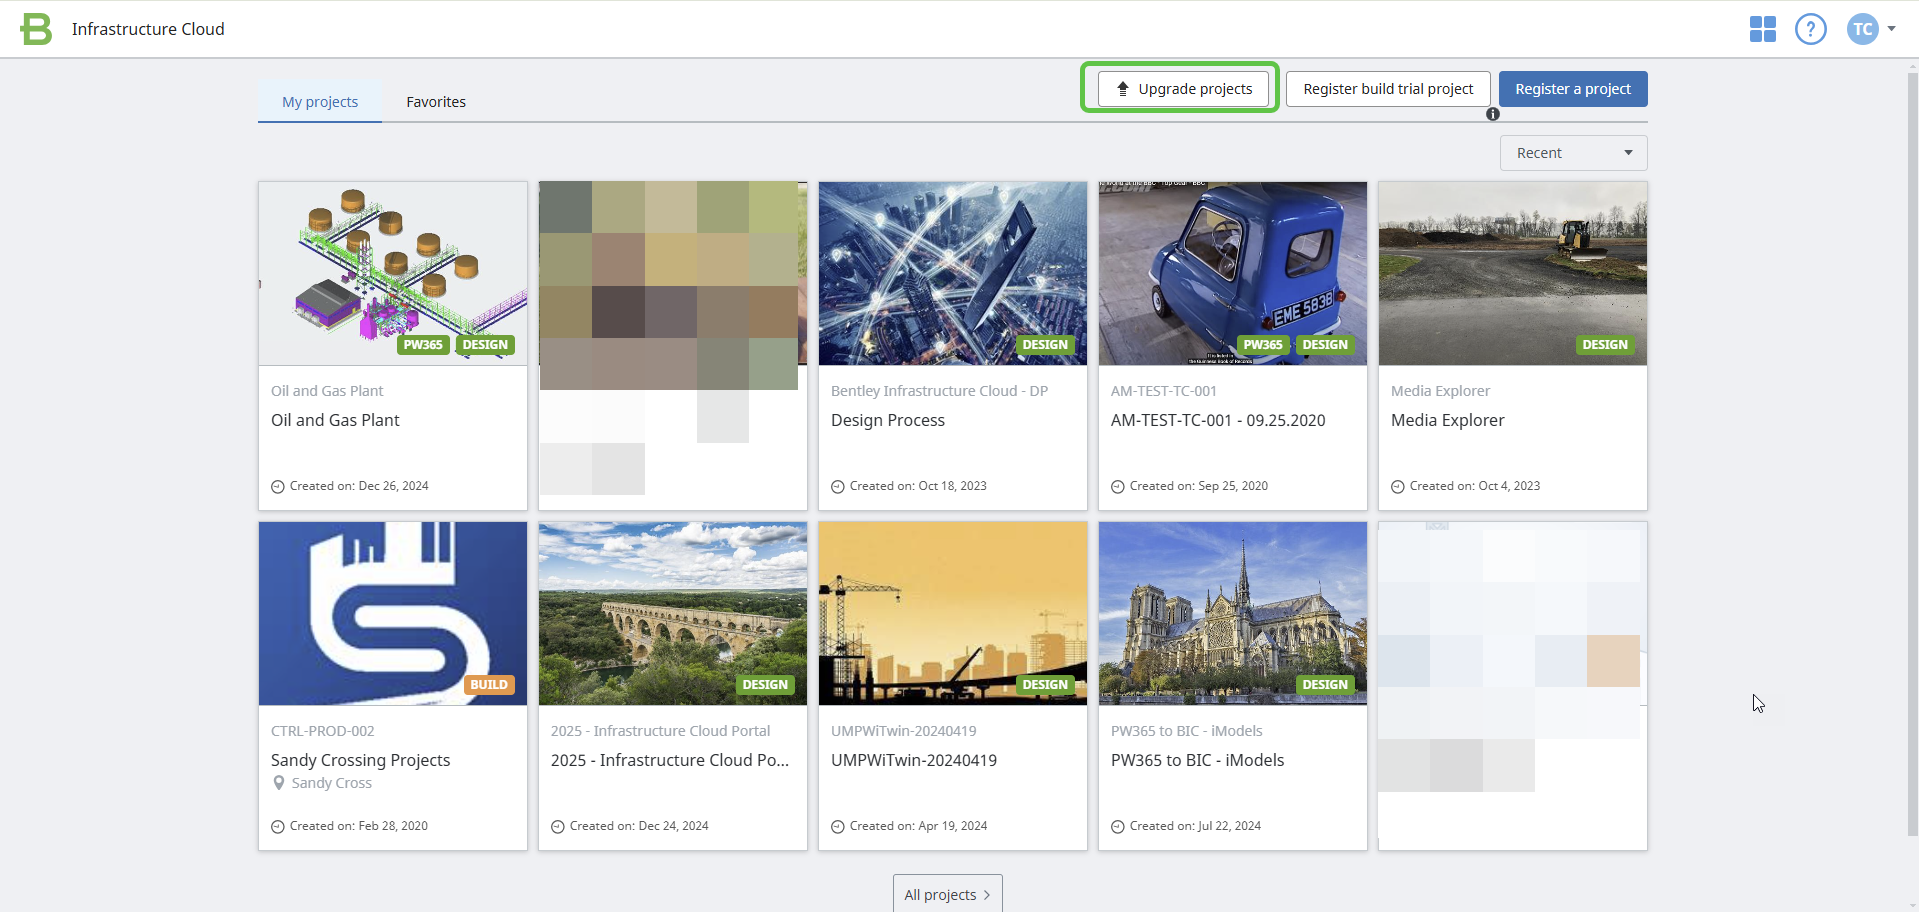Click the 2025 - Infrastructure Cloud Po... title

coord(670,761)
